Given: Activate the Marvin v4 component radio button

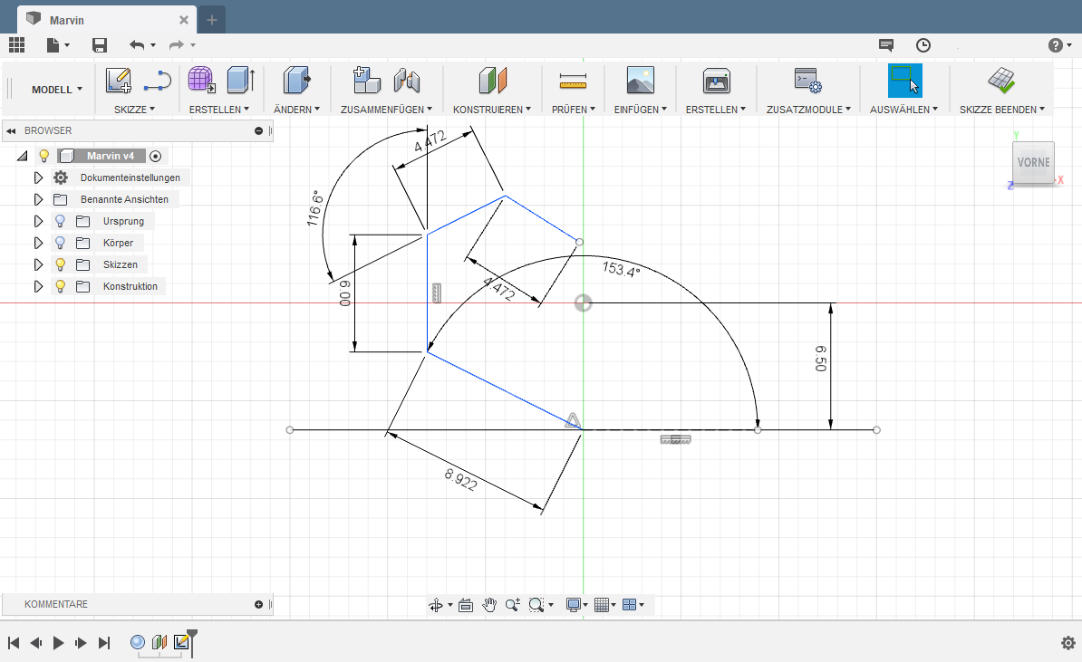Looking at the screenshot, I should pyautogui.click(x=155, y=157).
